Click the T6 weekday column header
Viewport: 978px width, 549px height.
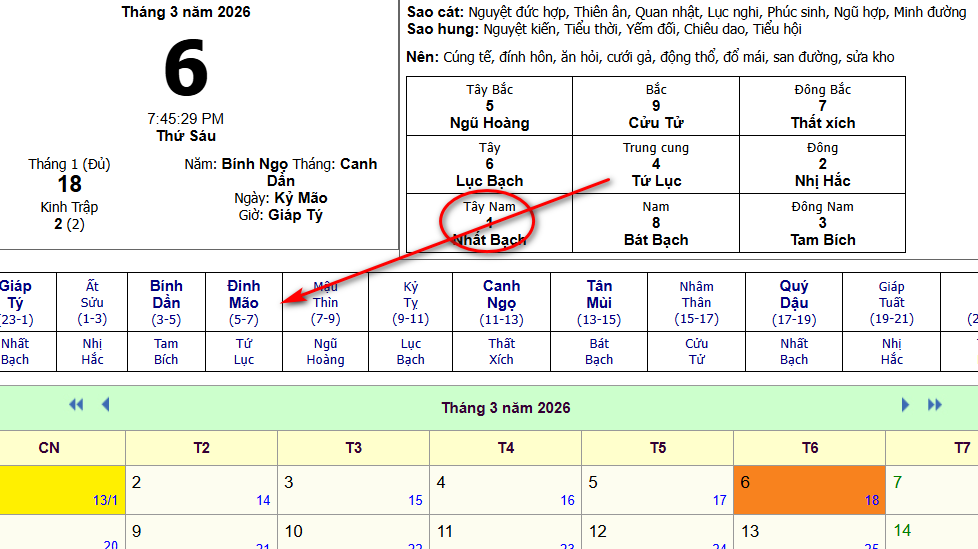[809, 448]
